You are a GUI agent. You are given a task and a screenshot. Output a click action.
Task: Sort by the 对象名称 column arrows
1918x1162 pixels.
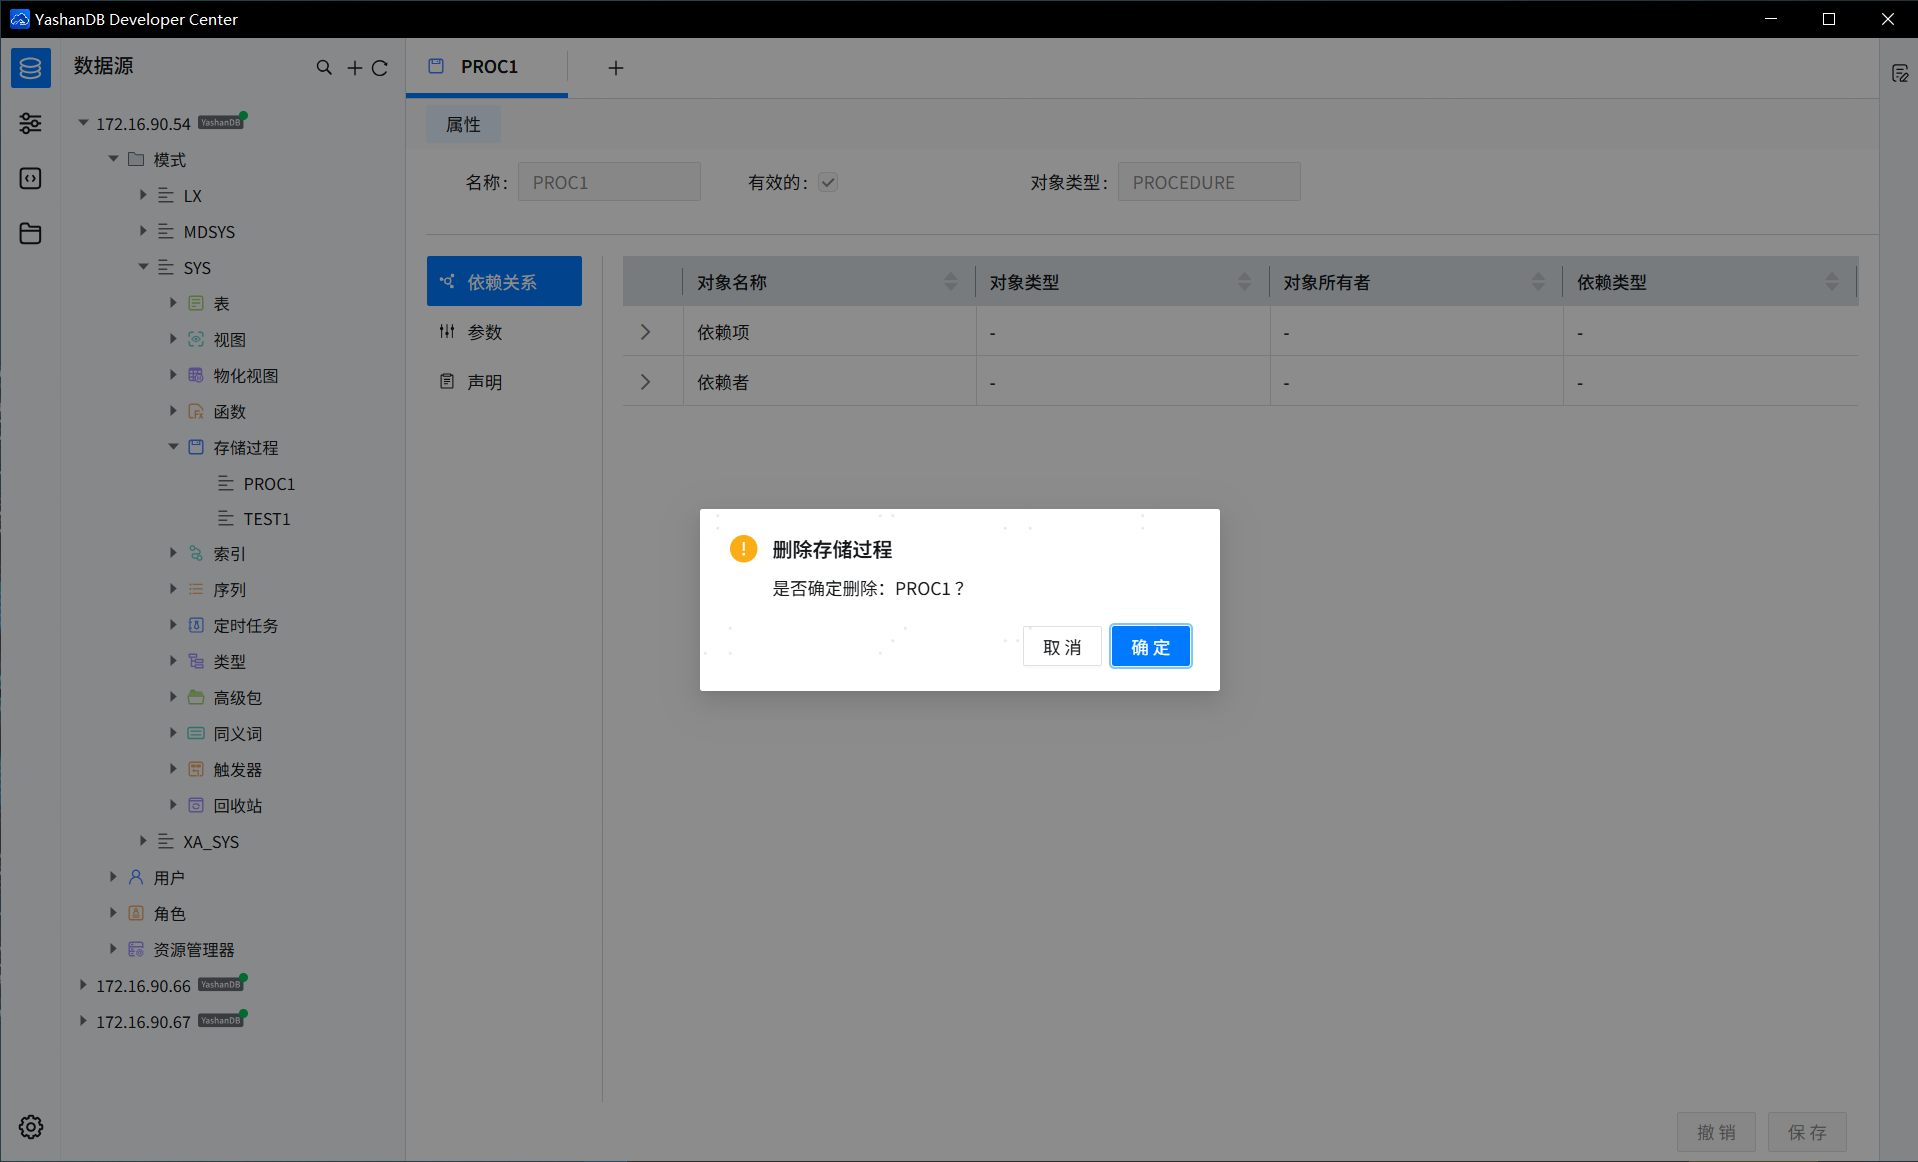pos(950,282)
